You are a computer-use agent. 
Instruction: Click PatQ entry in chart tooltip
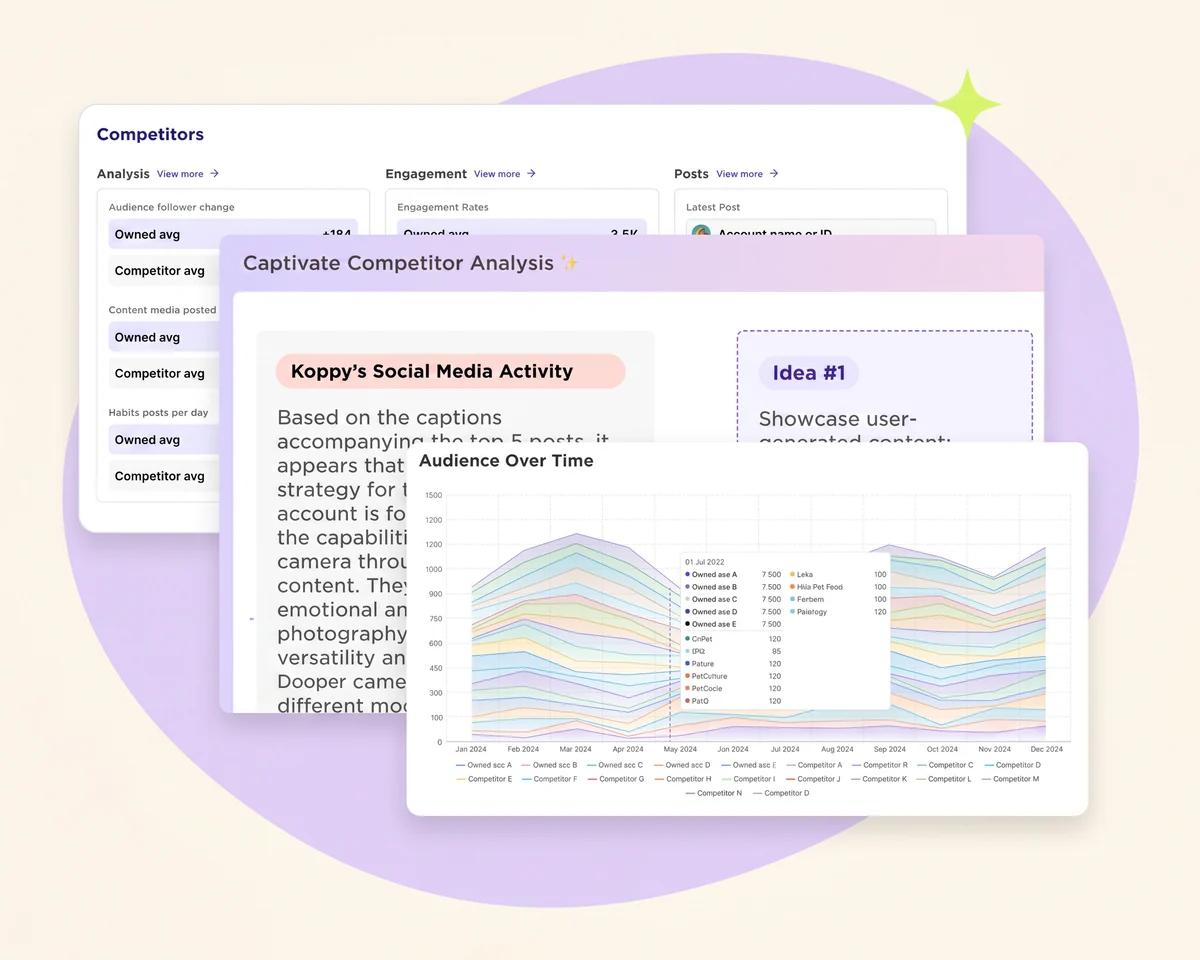coord(733,701)
